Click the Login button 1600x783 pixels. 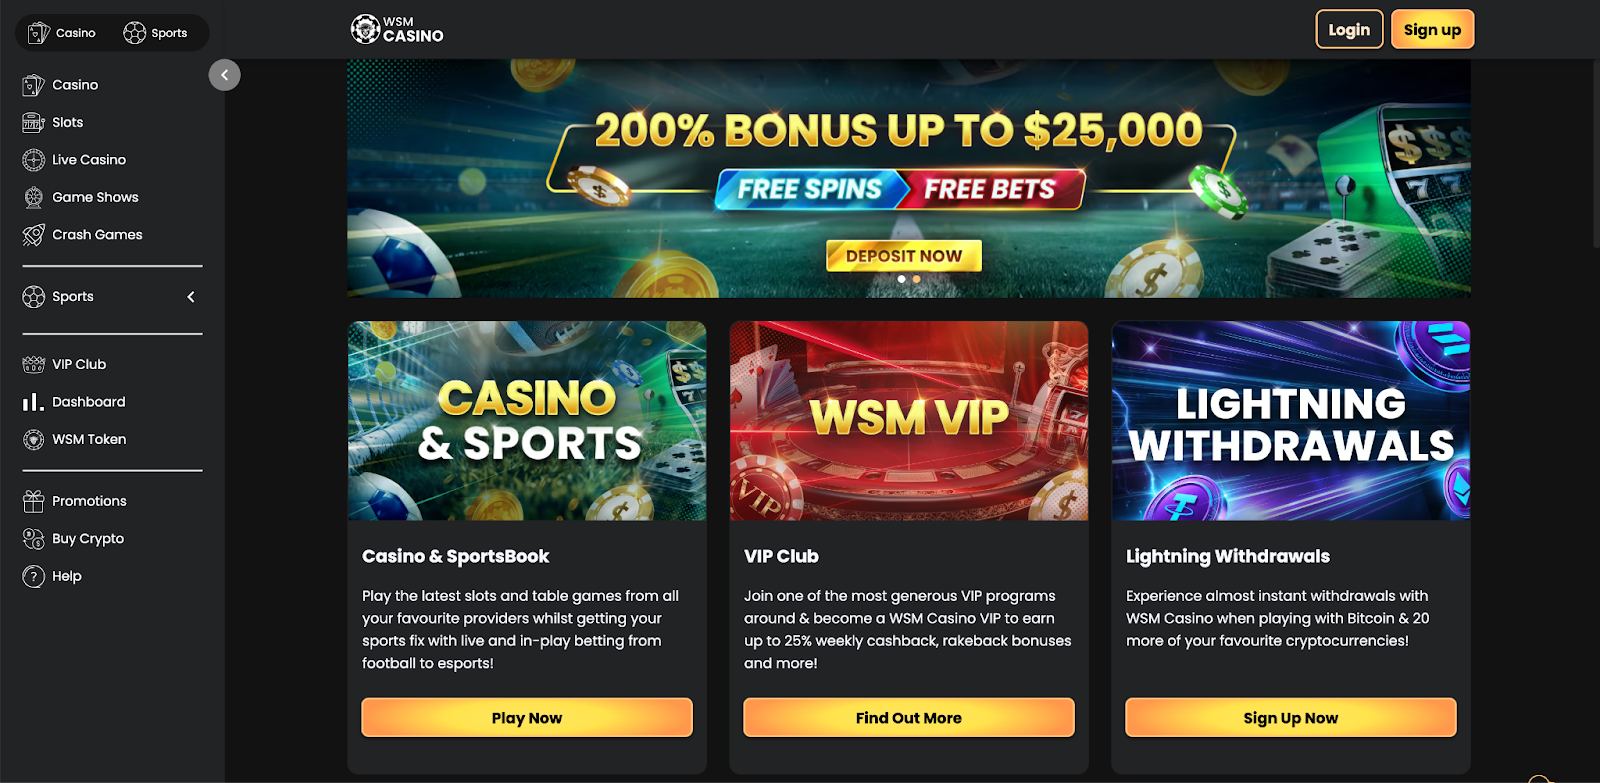tap(1349, 30)
